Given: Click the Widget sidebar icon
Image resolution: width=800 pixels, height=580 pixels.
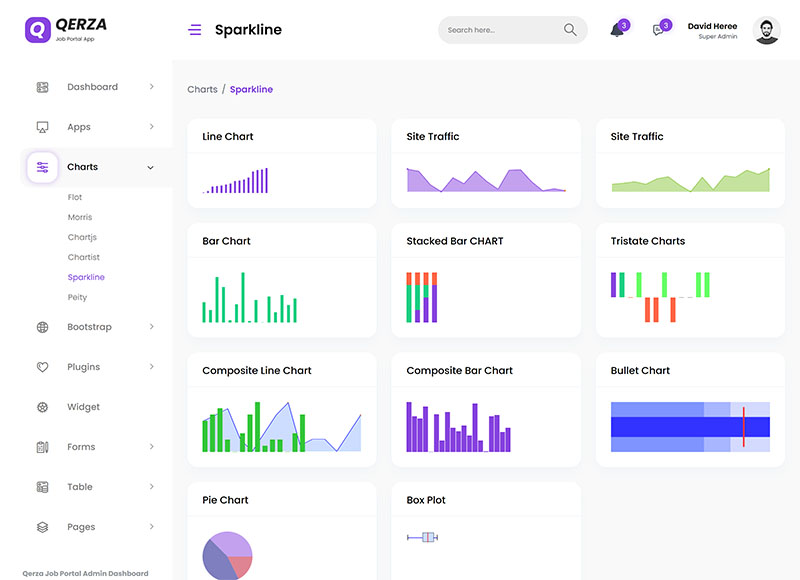Looking at the screenshot, I should point(42,407).
